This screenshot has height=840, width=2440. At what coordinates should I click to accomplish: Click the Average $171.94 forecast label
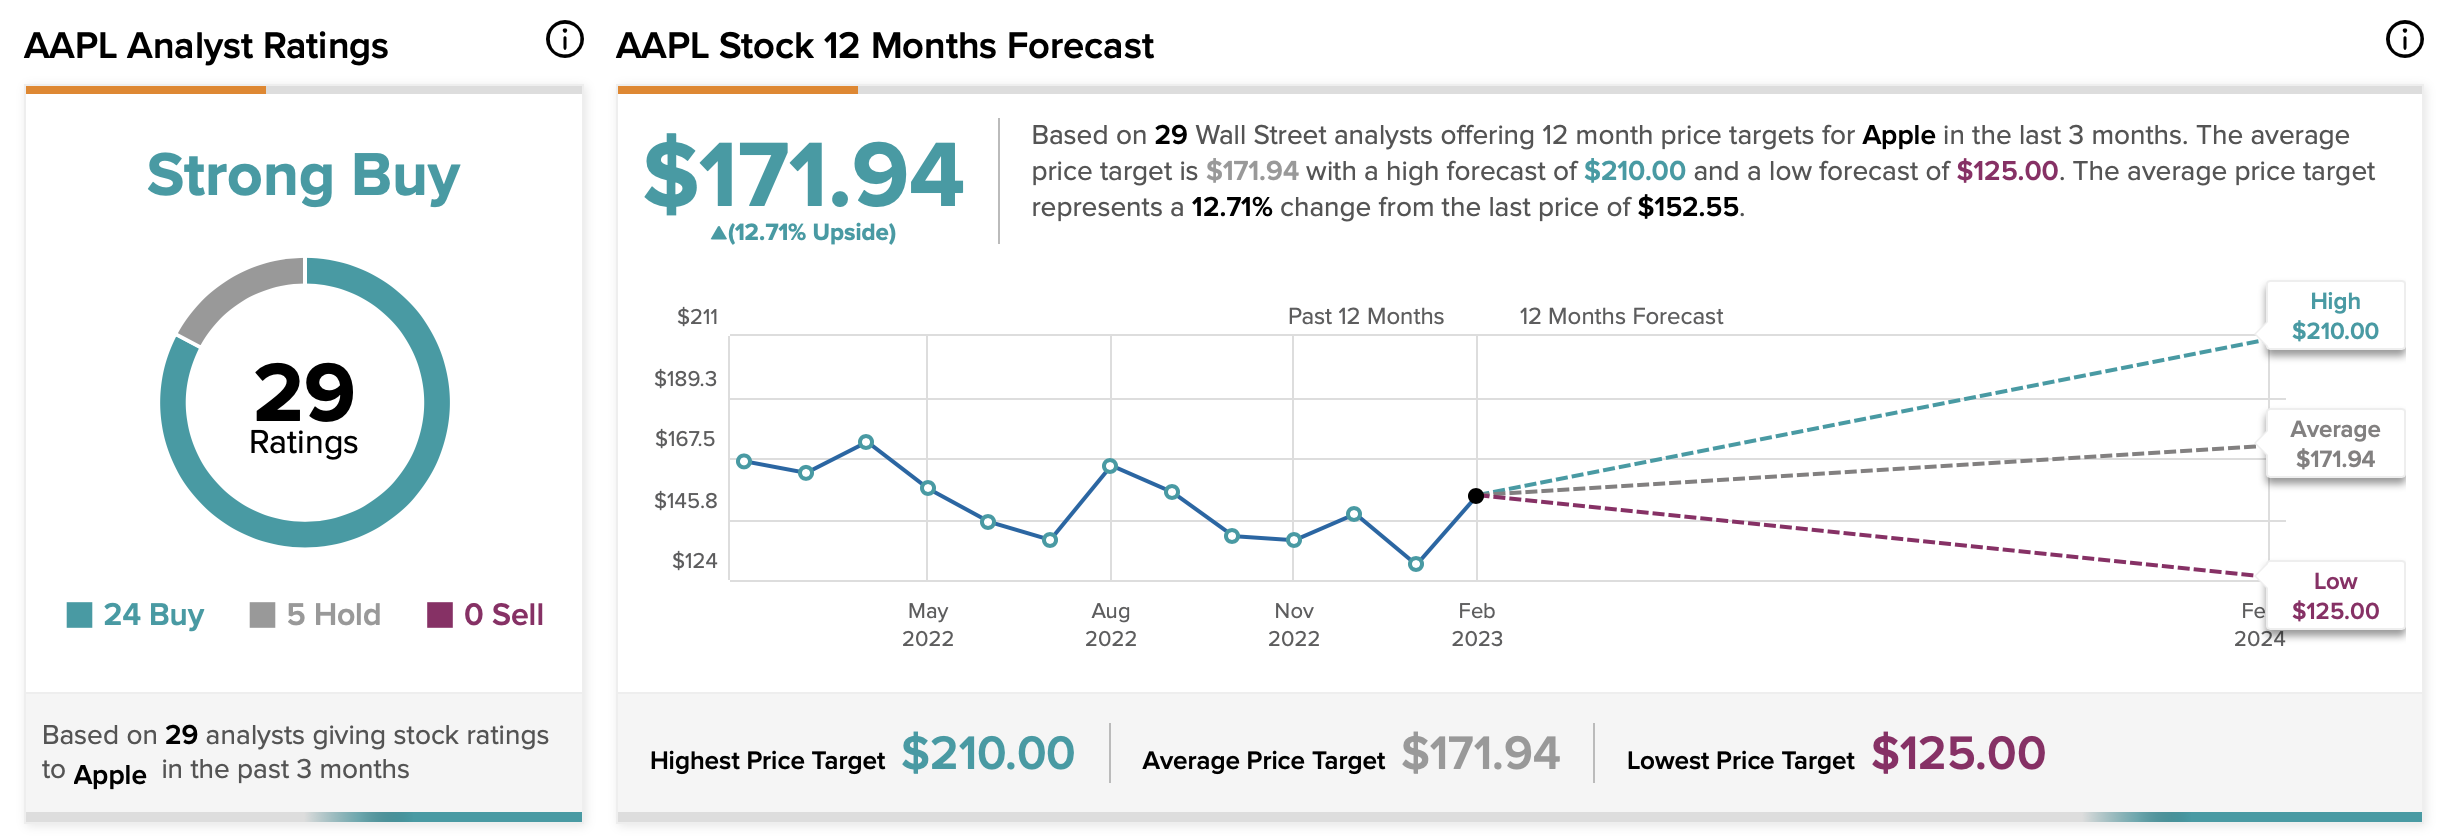(x=2335, y=444)
